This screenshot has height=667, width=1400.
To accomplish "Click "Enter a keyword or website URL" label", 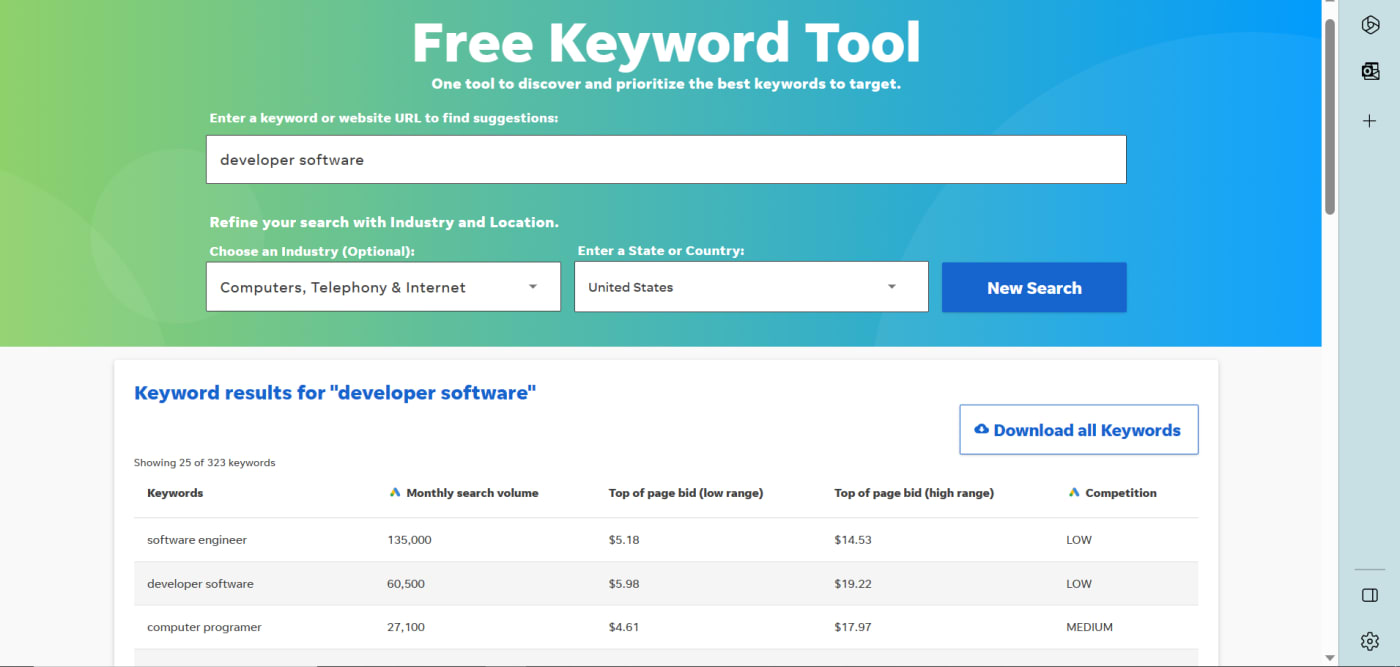I will (x=384, y=118).
